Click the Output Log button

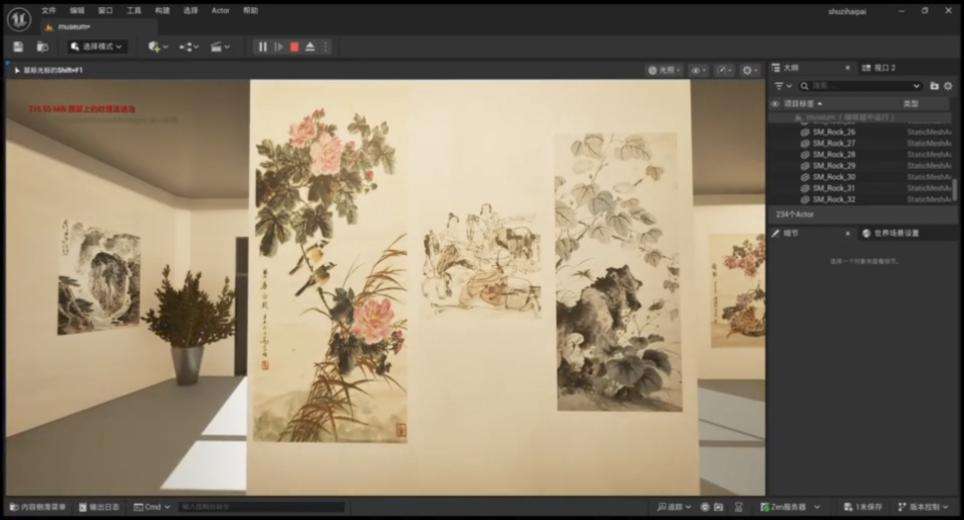98,507
